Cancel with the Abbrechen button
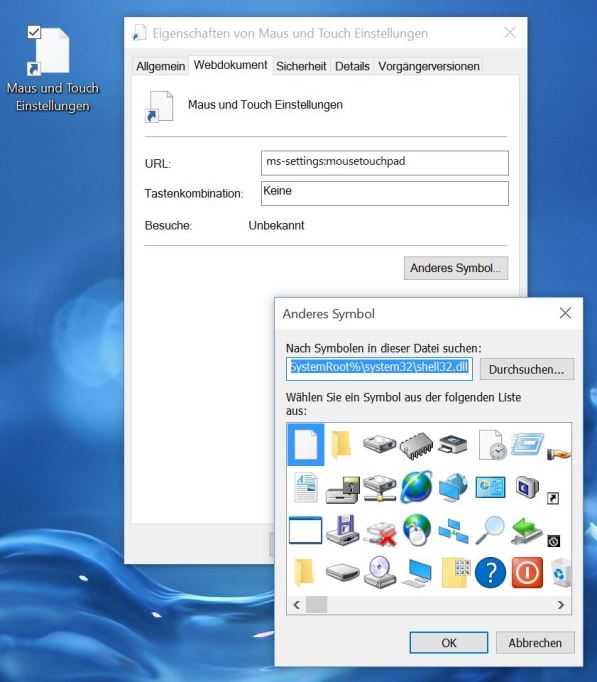 click(x=535, y=643)
